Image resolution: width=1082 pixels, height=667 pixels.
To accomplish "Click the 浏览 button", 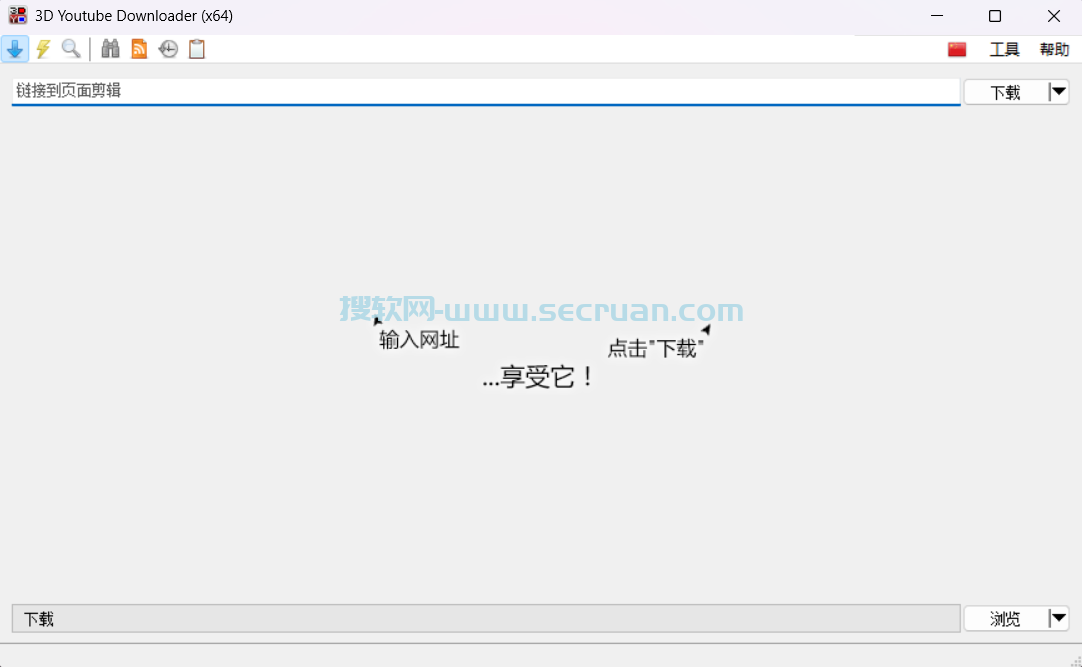I will pos(1005,619).
